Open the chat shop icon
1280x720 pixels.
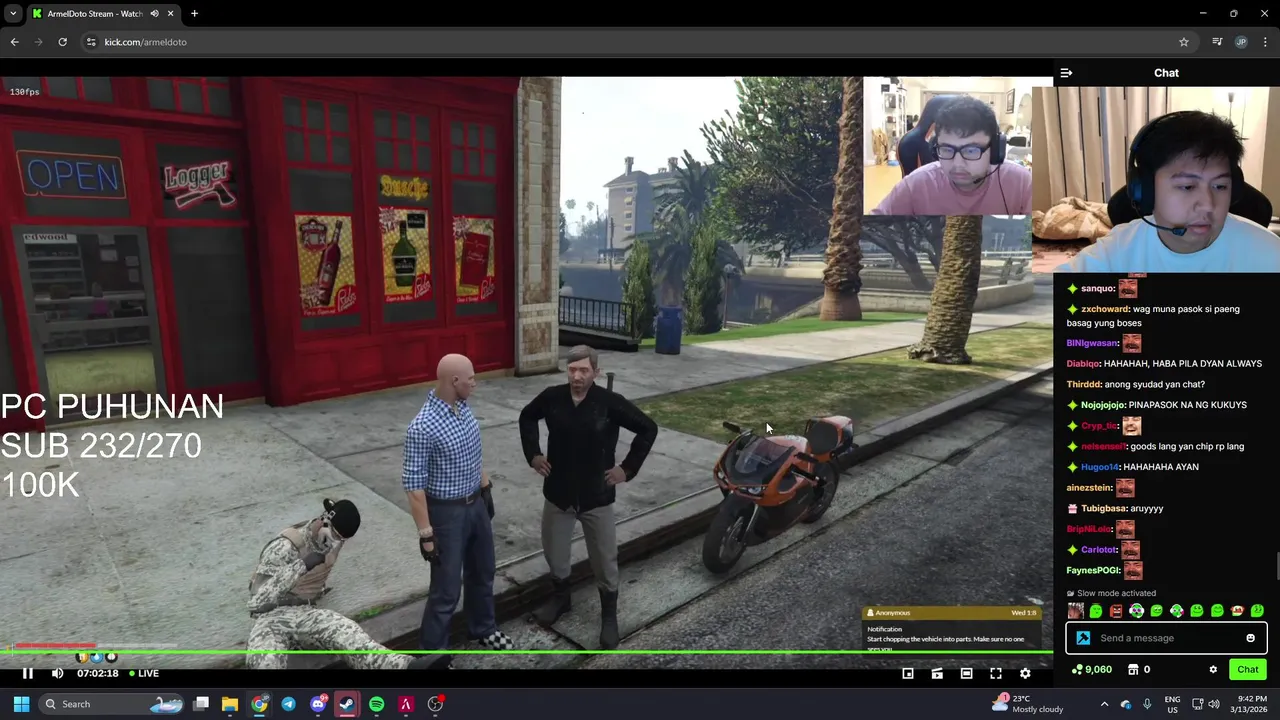[1133, 669]
